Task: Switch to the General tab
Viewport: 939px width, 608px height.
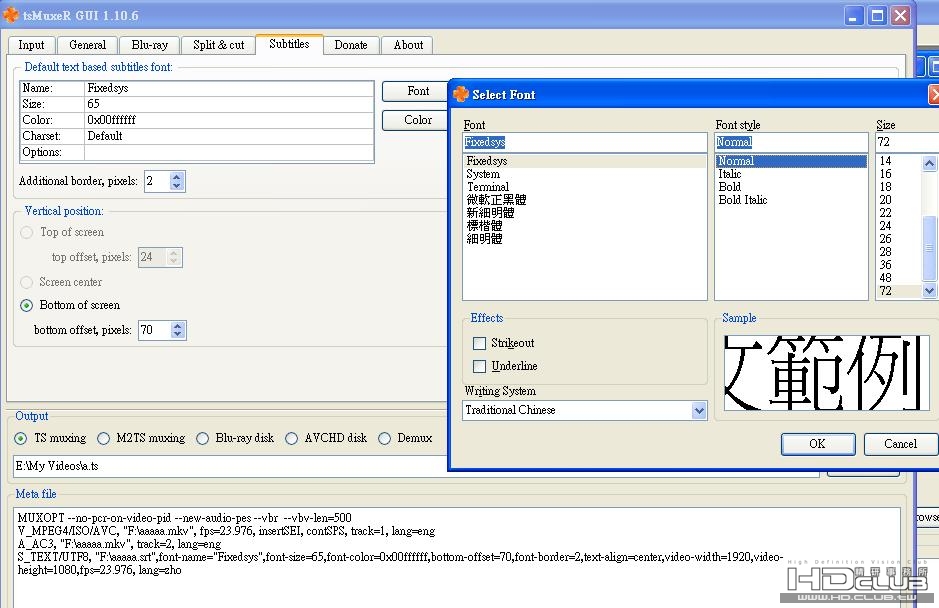Action: (x=87, y=45)
